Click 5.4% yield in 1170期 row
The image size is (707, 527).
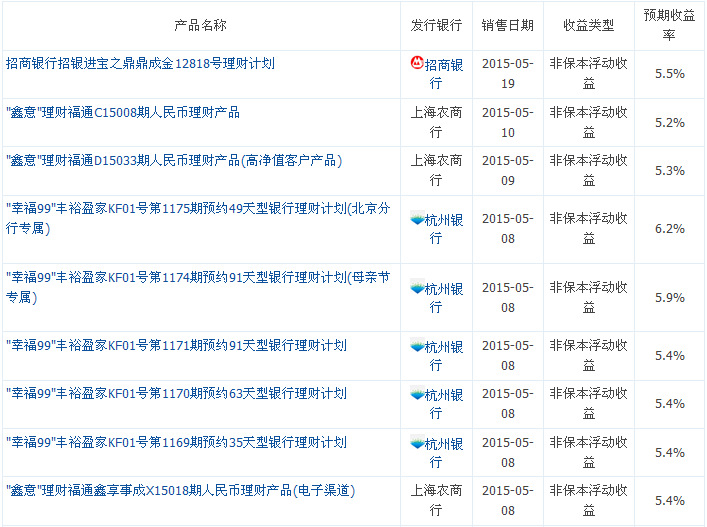point(670,403)
